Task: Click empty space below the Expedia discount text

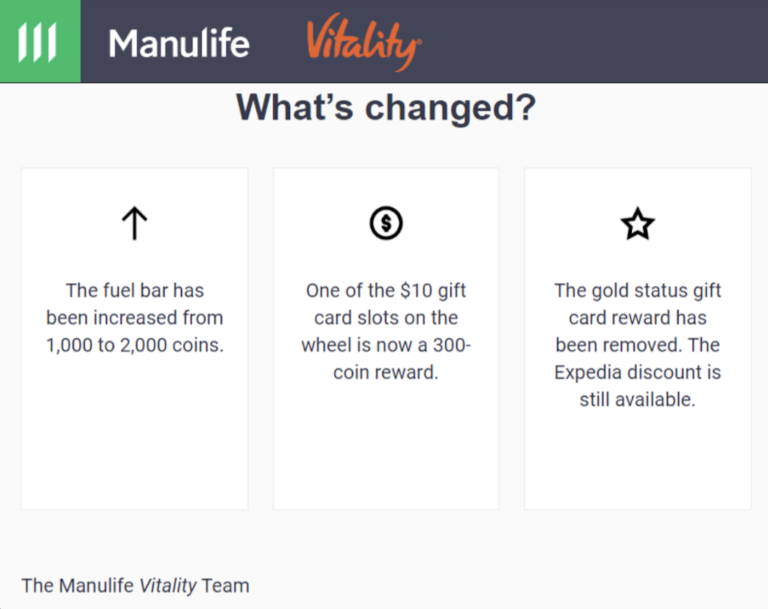Action: pyautogui.click(x=637, y=460)
